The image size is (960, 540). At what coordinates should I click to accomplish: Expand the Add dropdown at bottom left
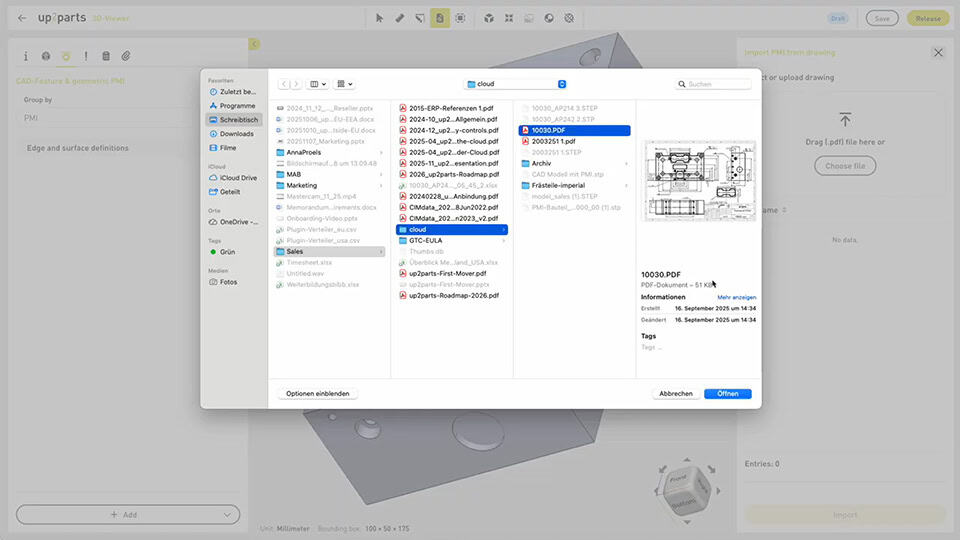227,515
